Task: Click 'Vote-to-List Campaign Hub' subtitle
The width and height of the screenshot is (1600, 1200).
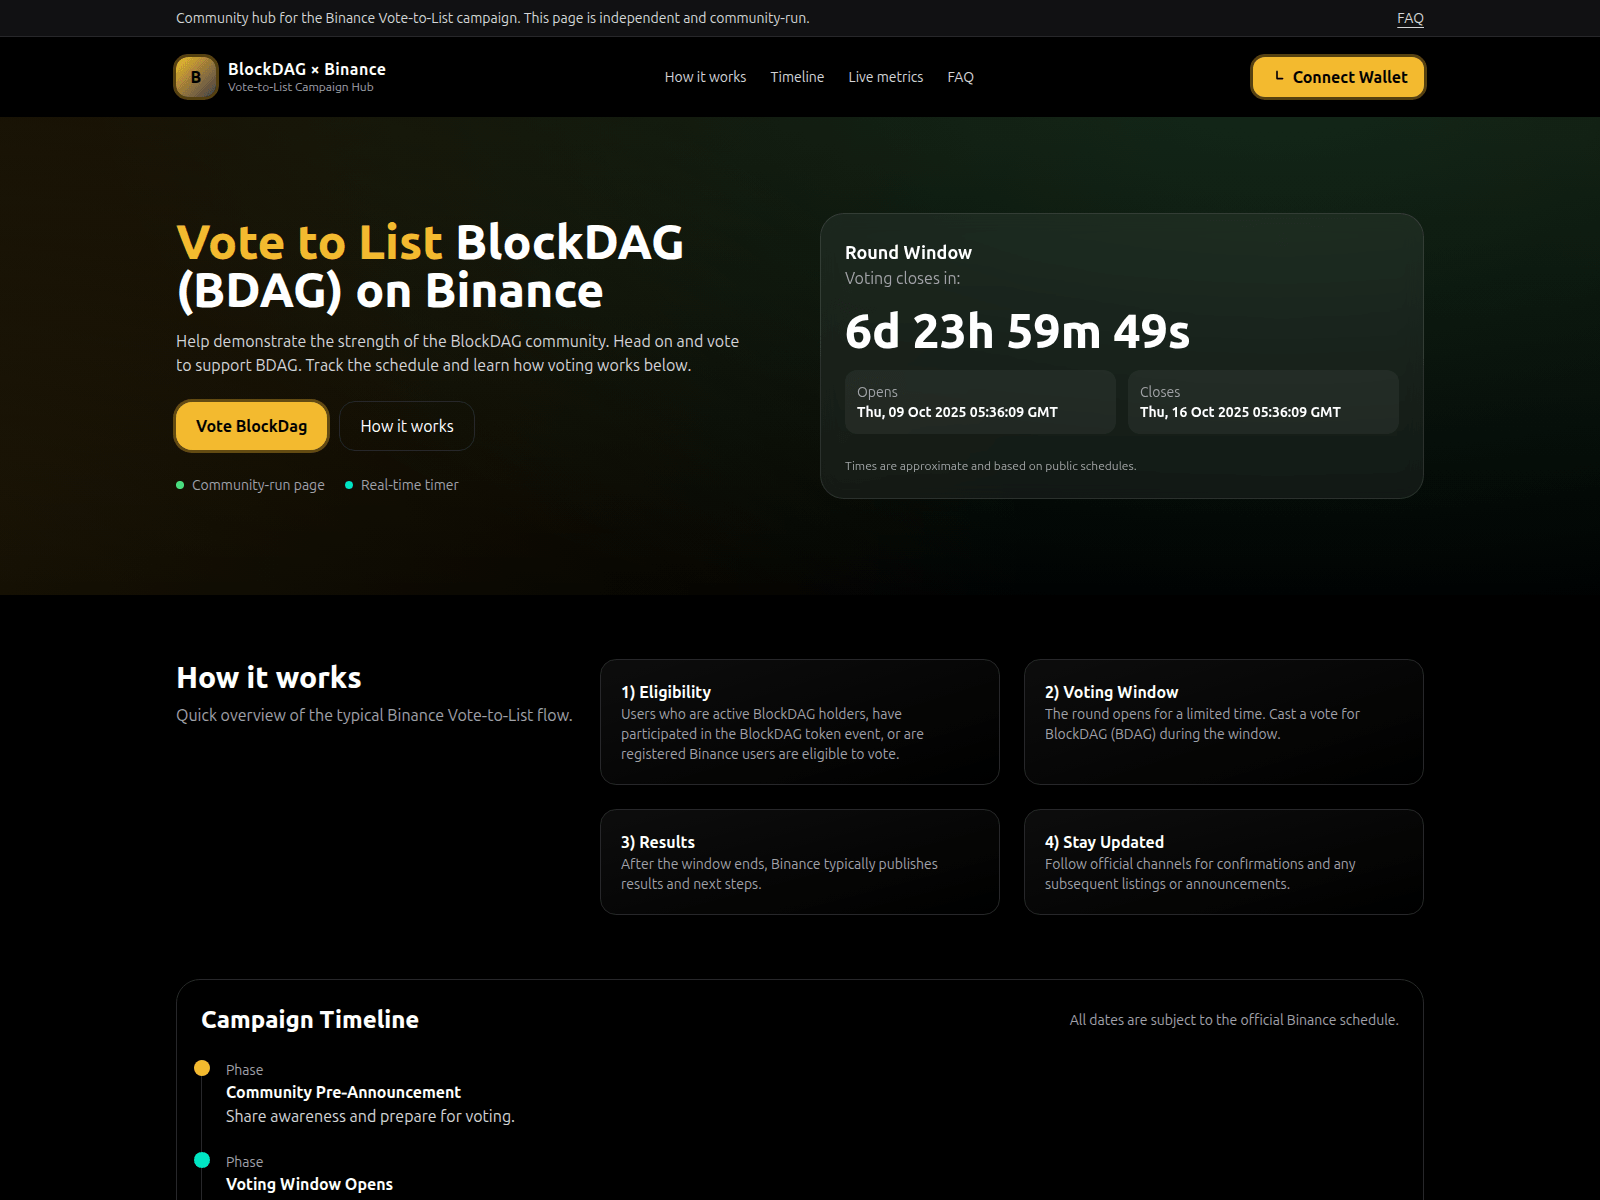Action: 300,87
